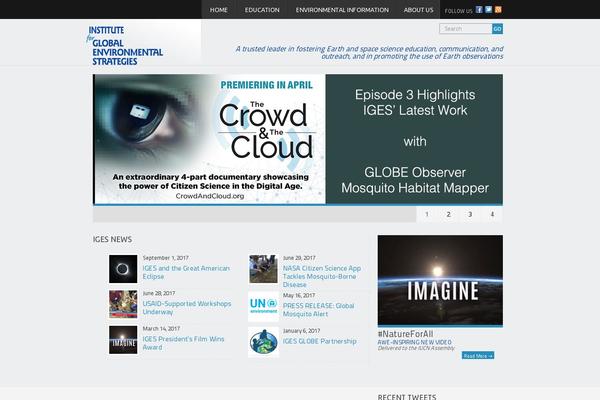Go to slide 3 in banner pager
The image size is (600, 400).
(x=470, y=214)
